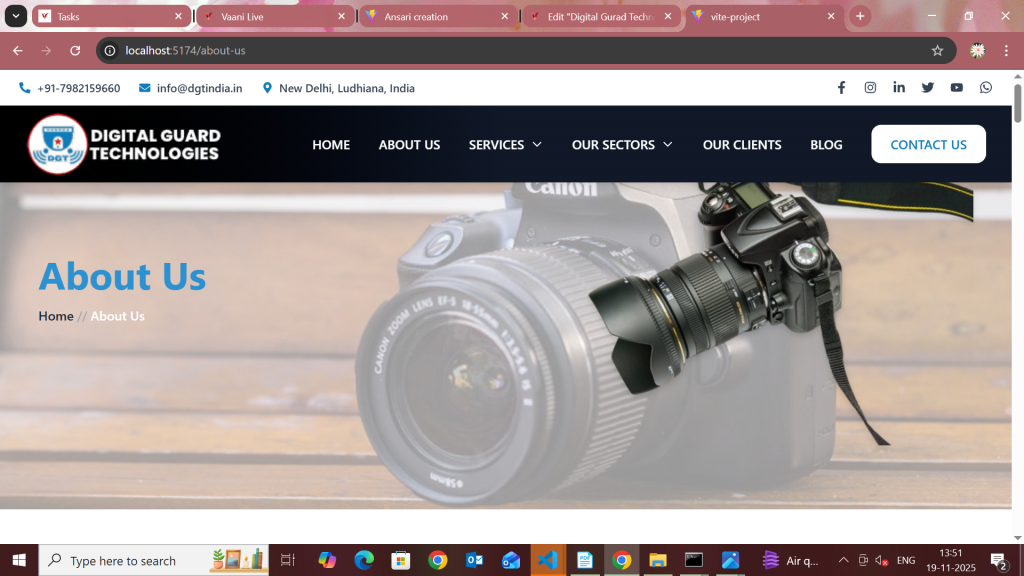The image size is (1024, 576).
Task: Open the Facebook social icon
Action: point(841,88)
